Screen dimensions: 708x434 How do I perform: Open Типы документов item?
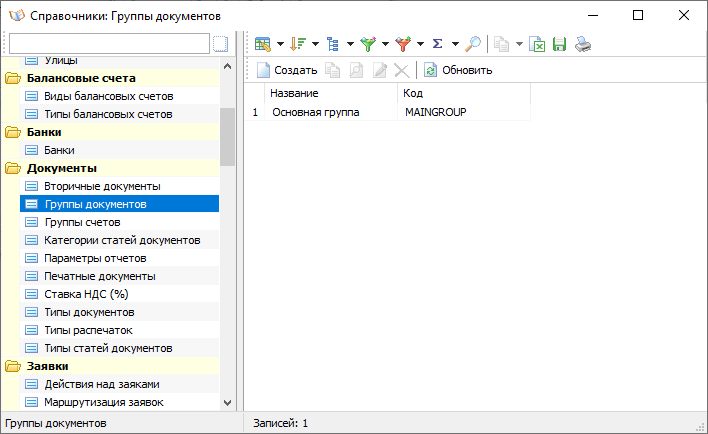89,312
